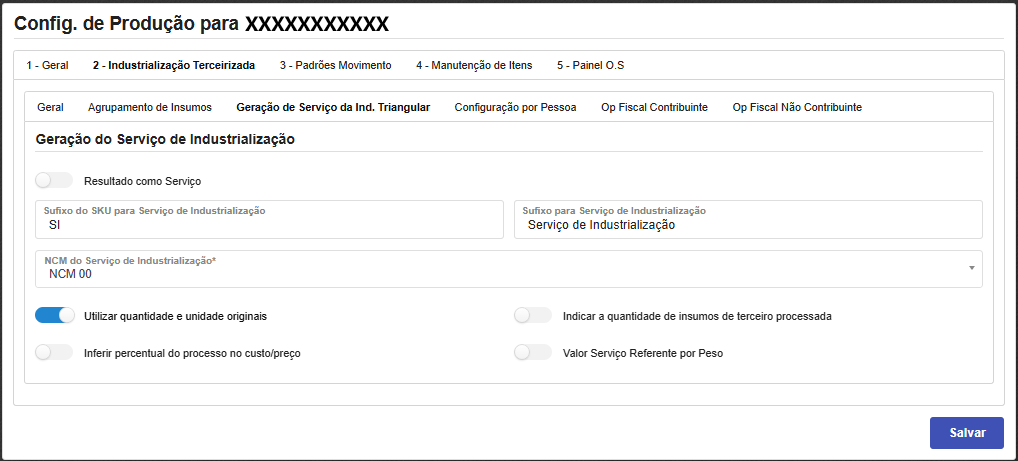Open Op Fiscal Contribuinte sub-tab
The image size is (1018, 461).
[x=654, y=107]
